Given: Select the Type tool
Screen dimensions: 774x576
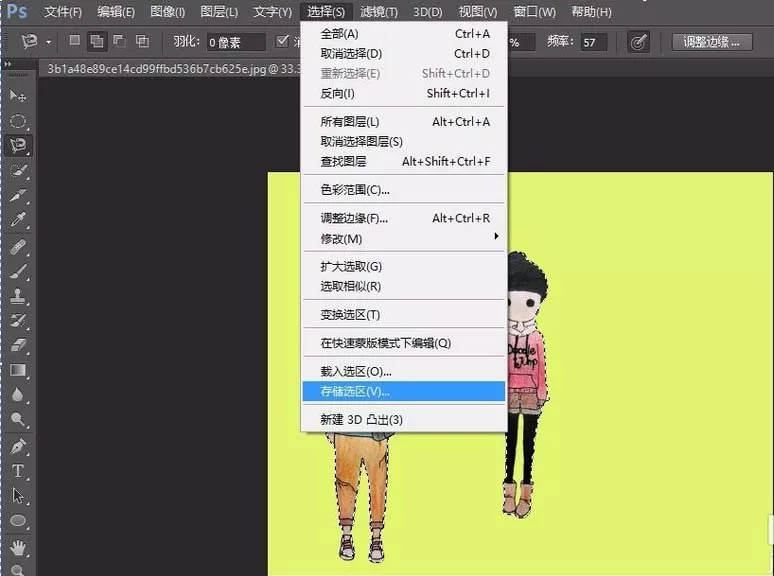Looking at the screenshot, I should 18,471.
